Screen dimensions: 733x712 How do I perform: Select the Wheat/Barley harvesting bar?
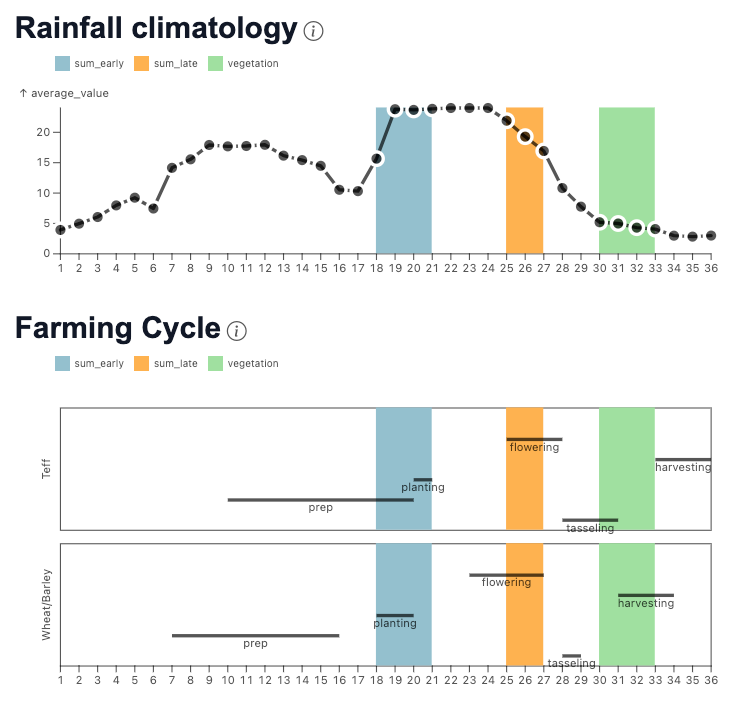(645, 595)
